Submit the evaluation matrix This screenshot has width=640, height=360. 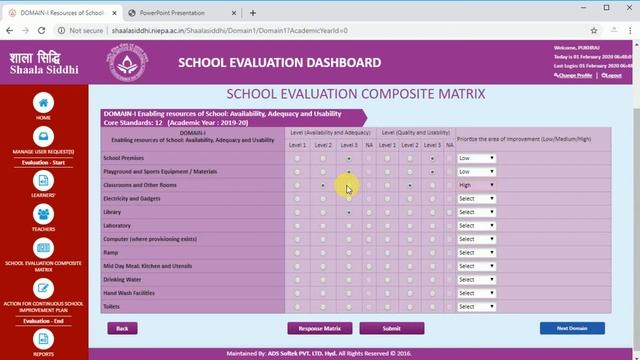point(391,328)
